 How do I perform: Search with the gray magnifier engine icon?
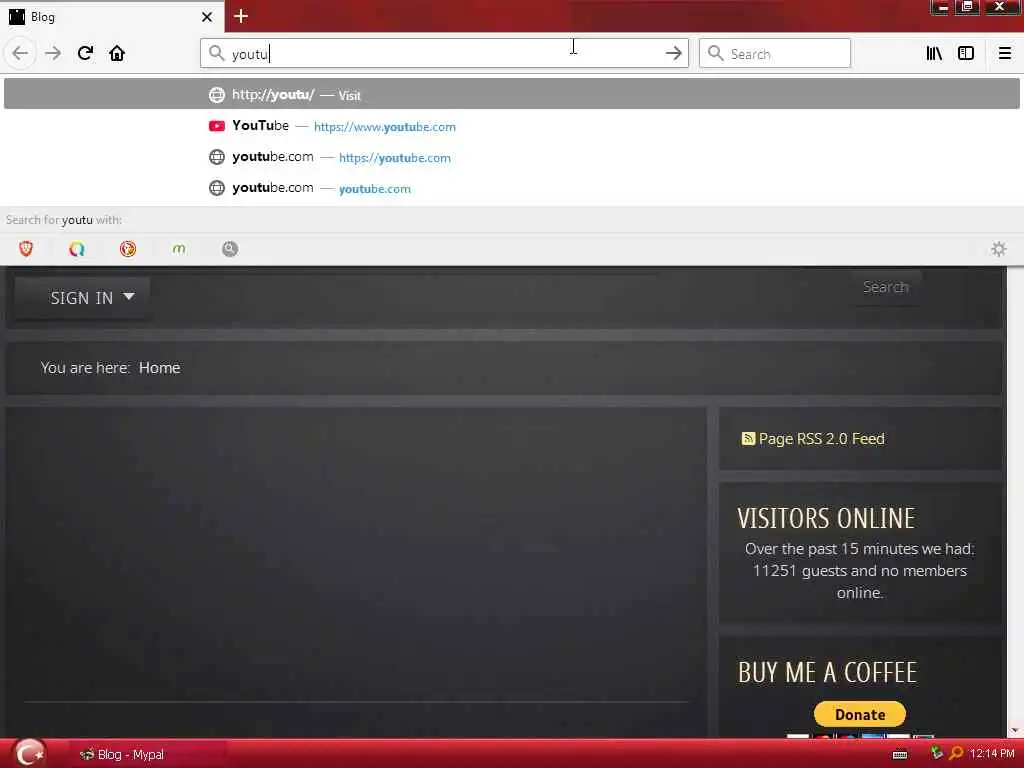(230, 249)
